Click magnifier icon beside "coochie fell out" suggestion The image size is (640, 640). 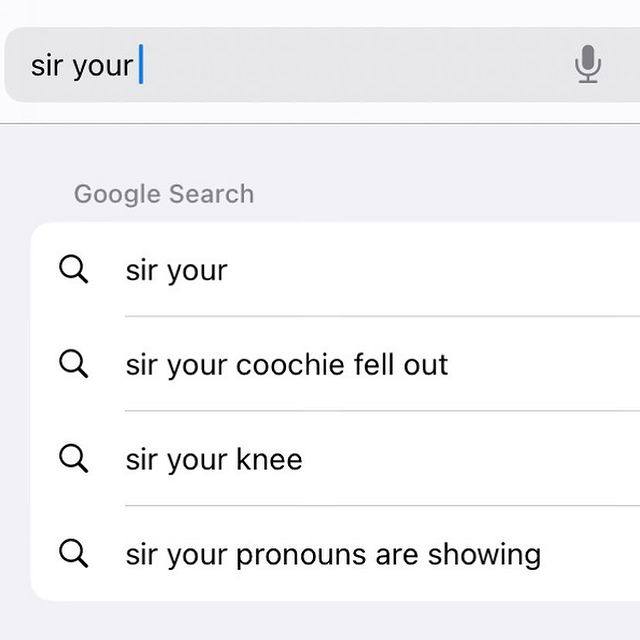73,364
